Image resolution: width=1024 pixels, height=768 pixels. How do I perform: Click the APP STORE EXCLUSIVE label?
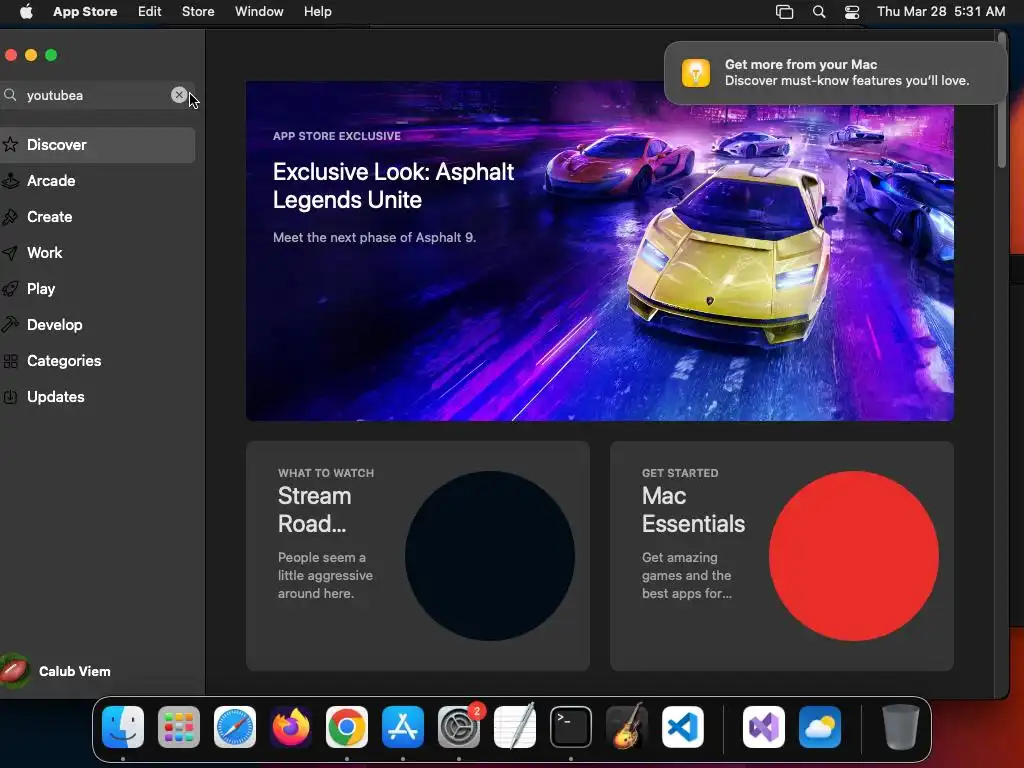[x=337, y=136]
